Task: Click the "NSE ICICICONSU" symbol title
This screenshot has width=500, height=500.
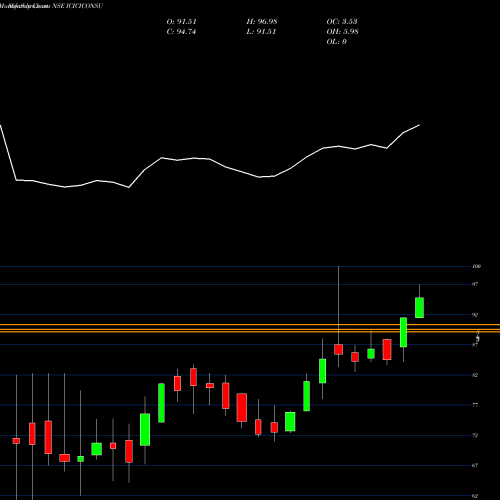Action: (x=78, y=6)
